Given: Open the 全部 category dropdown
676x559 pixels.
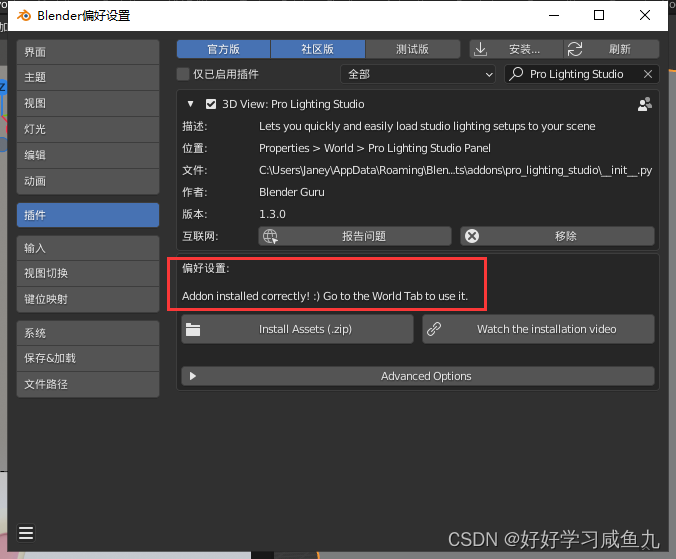Looking at the screenshot, I should coord(417,74).
